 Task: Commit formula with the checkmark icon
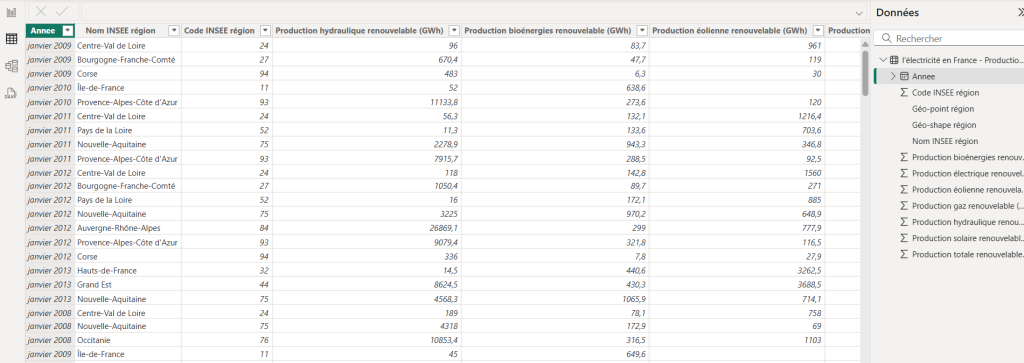pos(62,12)
